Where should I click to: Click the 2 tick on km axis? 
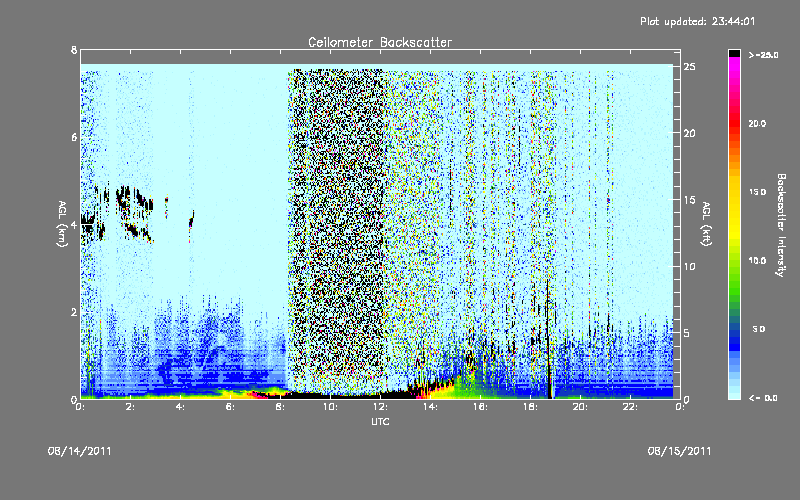74,312
